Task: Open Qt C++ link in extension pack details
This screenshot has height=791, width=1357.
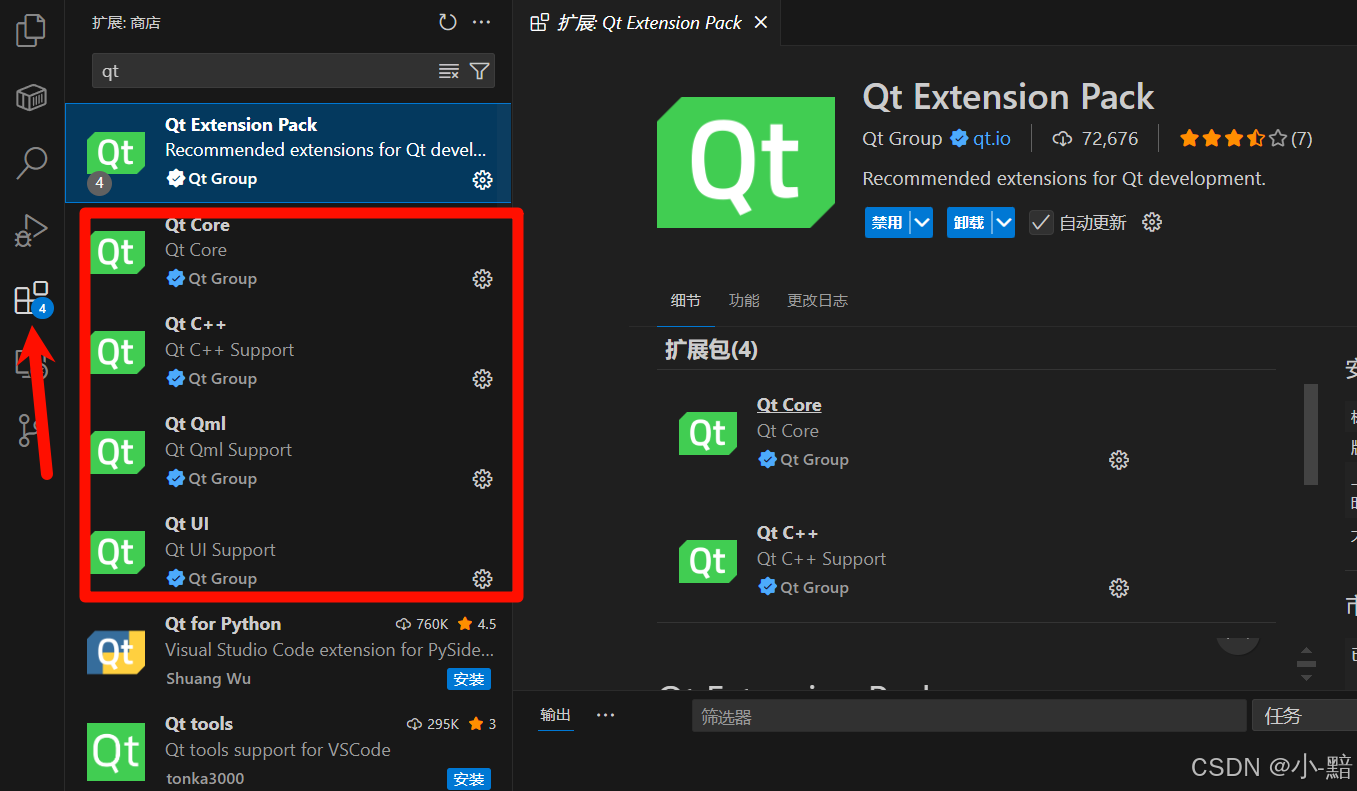Action: [787, 533]
